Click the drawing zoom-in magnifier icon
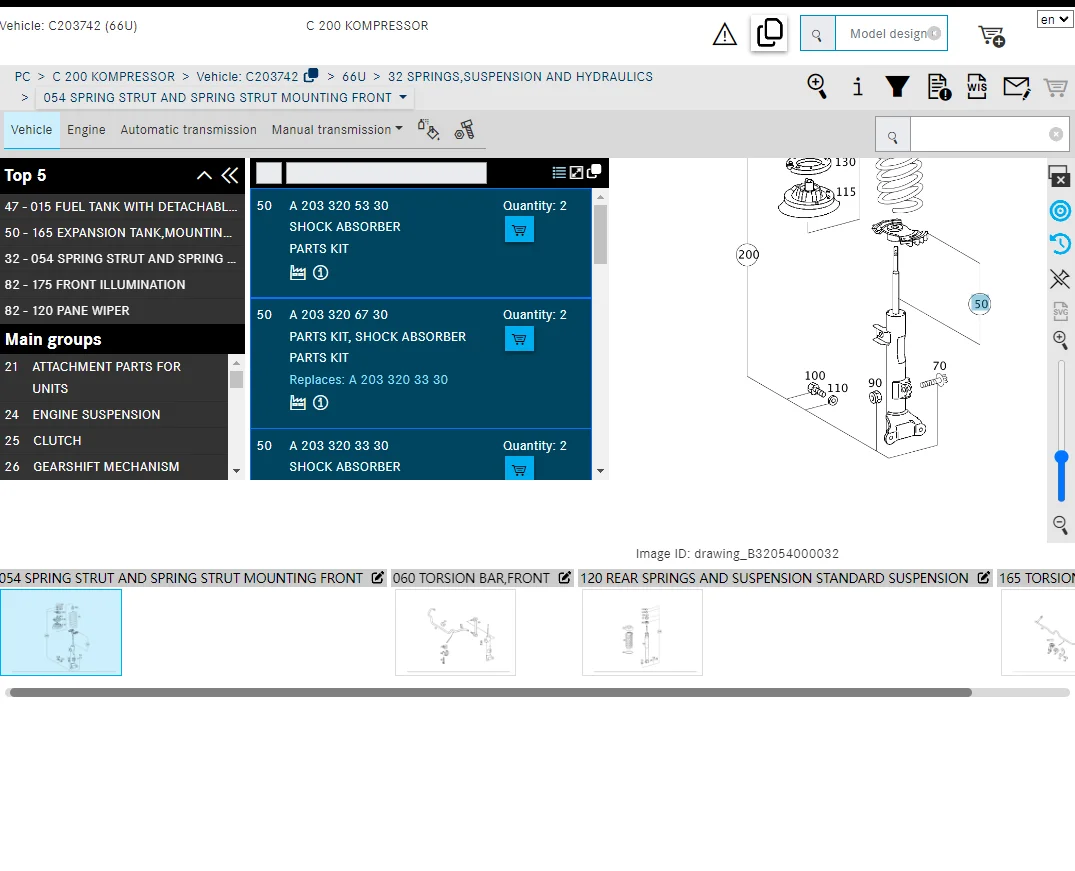Viewport: 1075px width, 871px height. (1060, 339)
